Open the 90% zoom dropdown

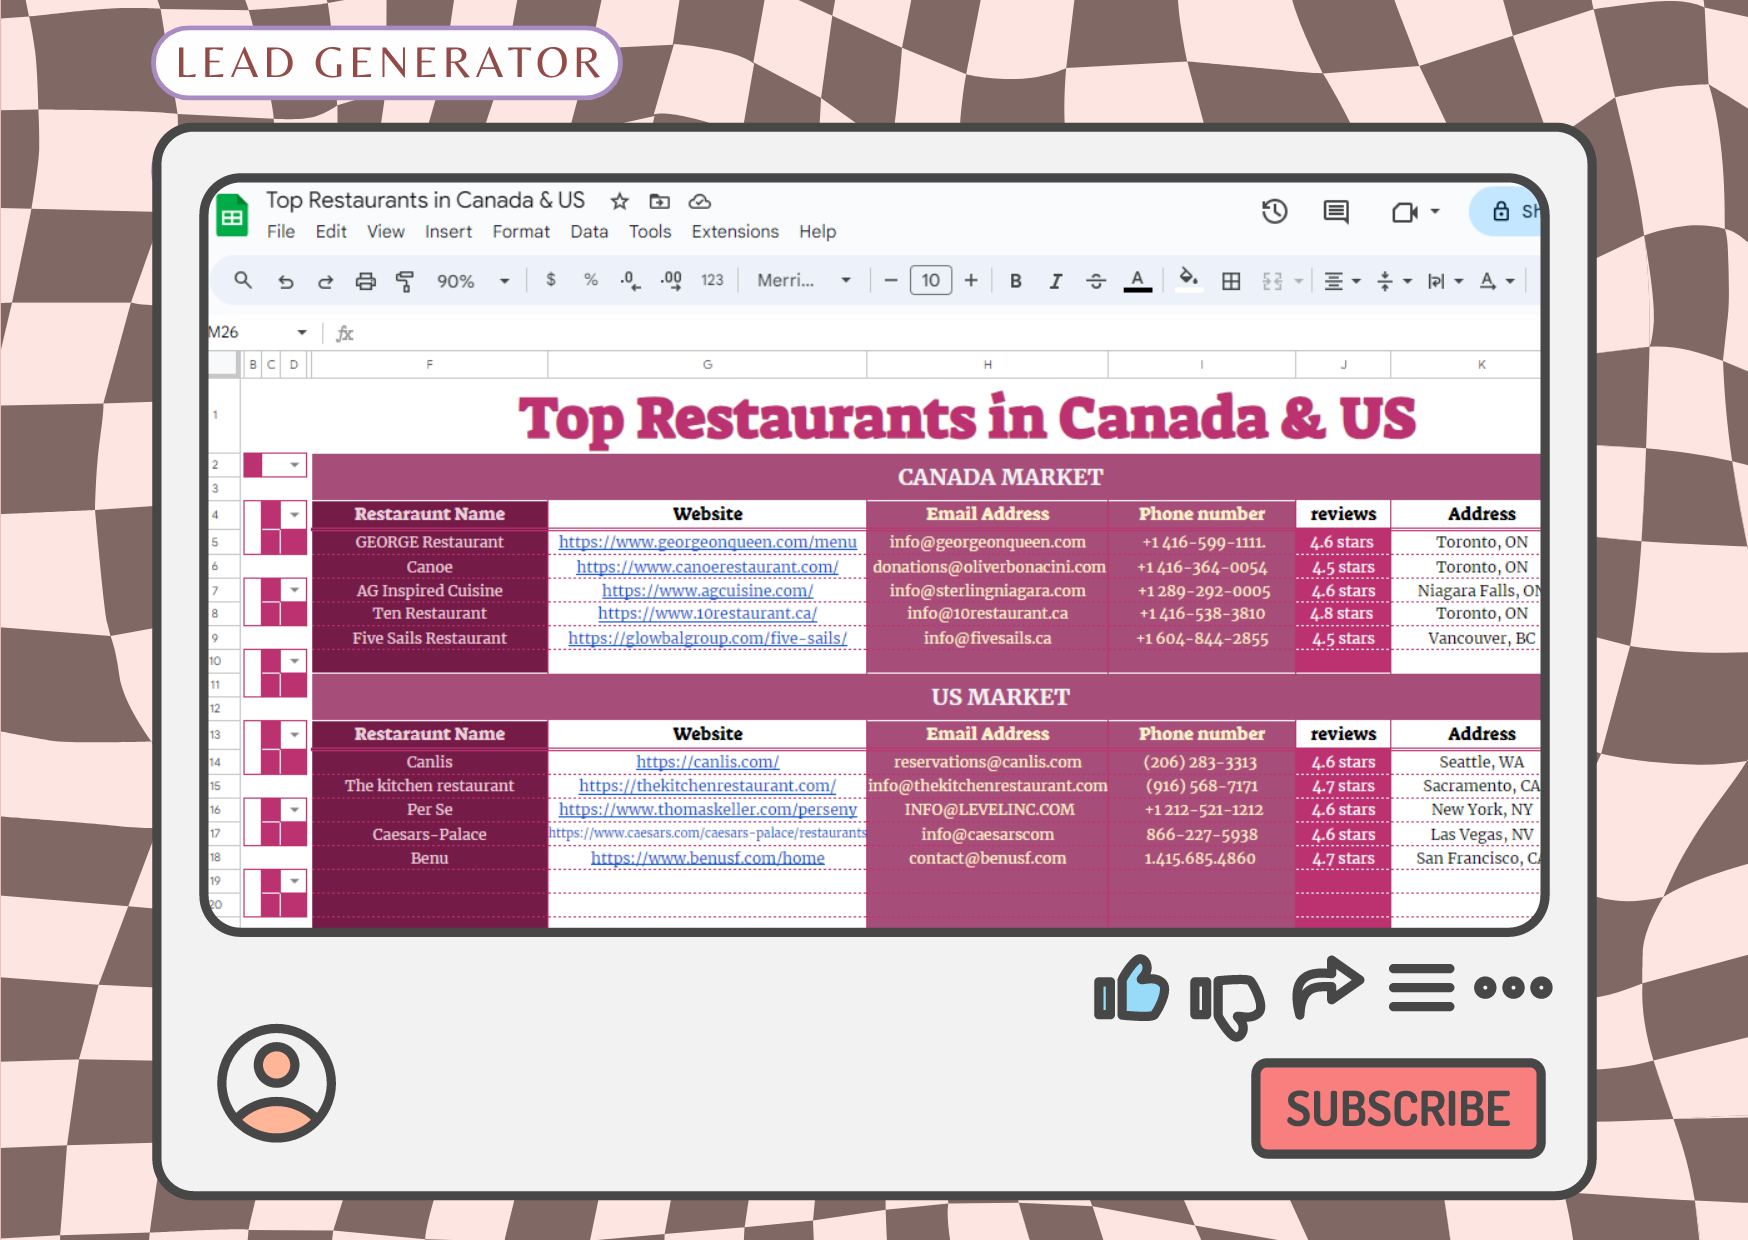(473, 281)
